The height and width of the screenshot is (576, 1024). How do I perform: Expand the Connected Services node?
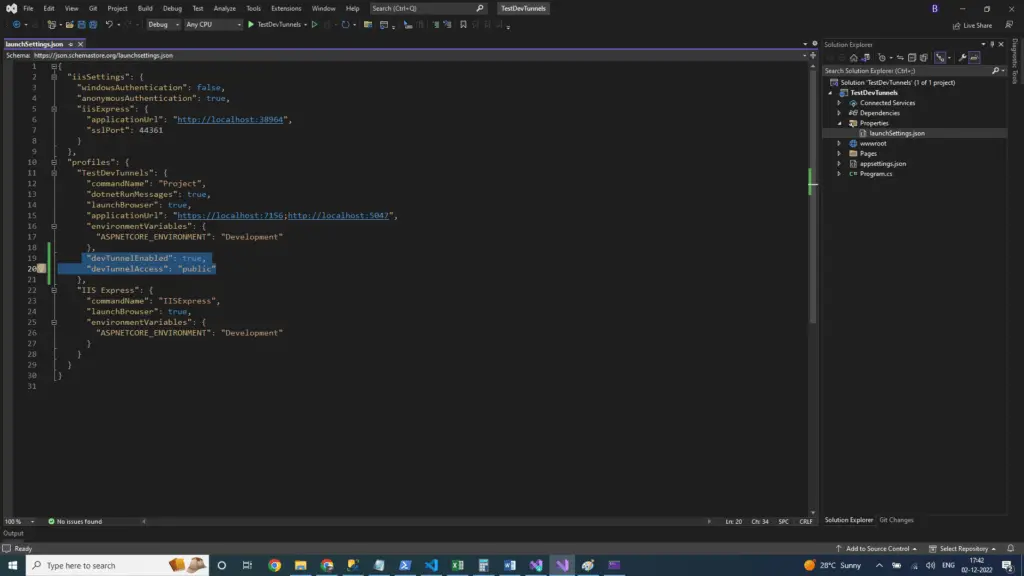tap(839, 103)
